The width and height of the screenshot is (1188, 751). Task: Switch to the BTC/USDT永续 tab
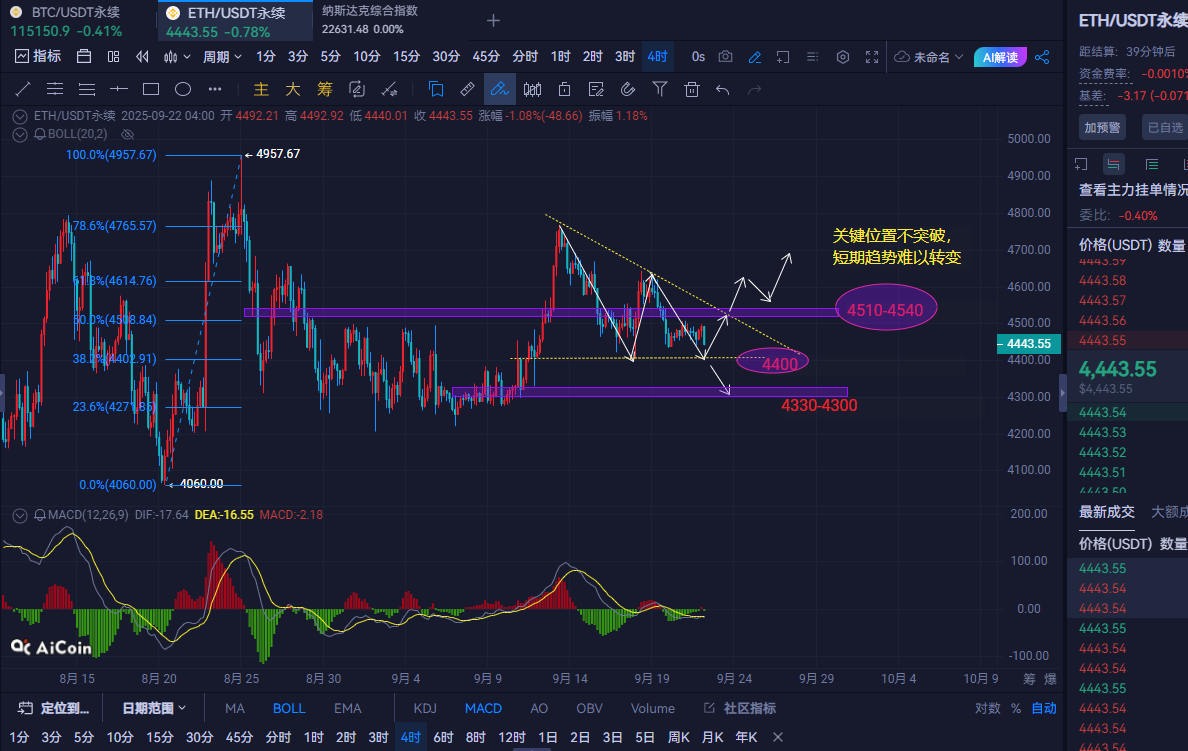[x=76, y=21]
